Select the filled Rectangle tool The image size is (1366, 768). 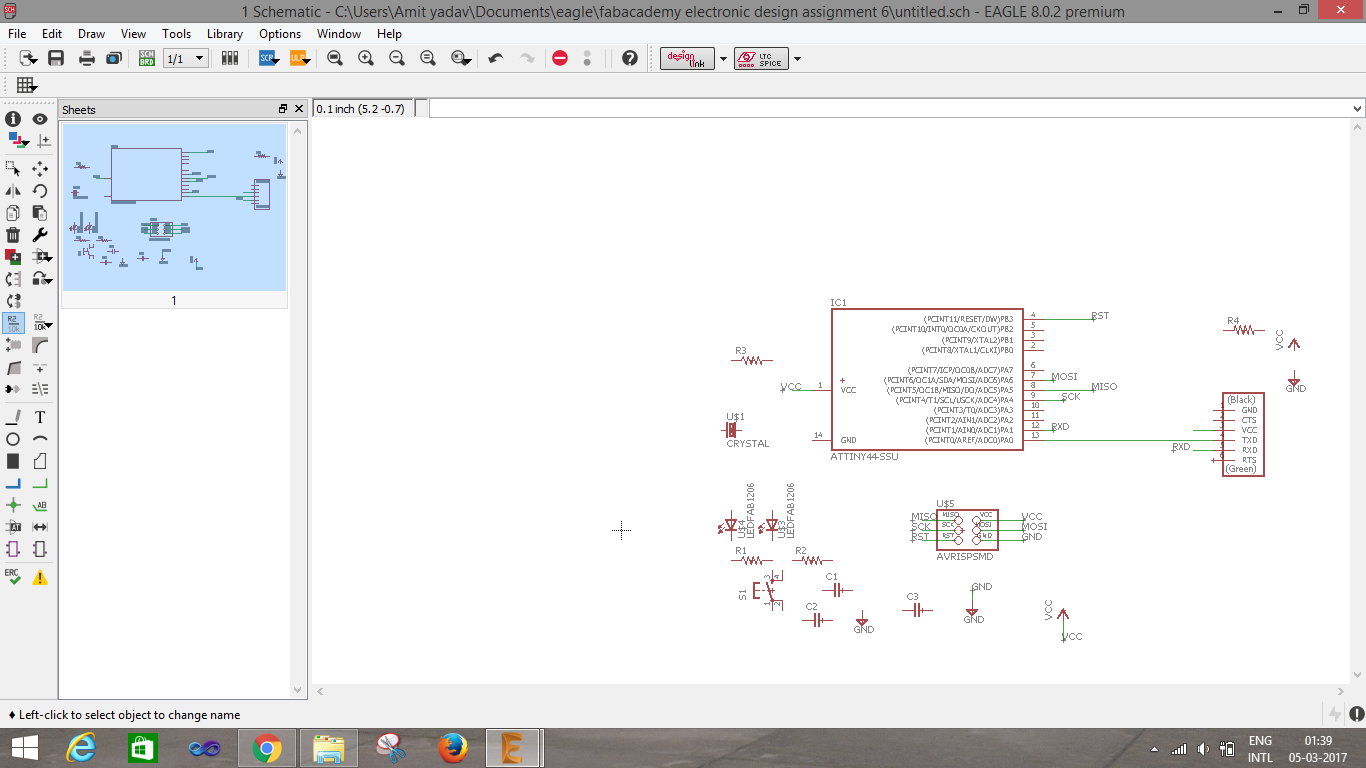click(x=13, y=460)
